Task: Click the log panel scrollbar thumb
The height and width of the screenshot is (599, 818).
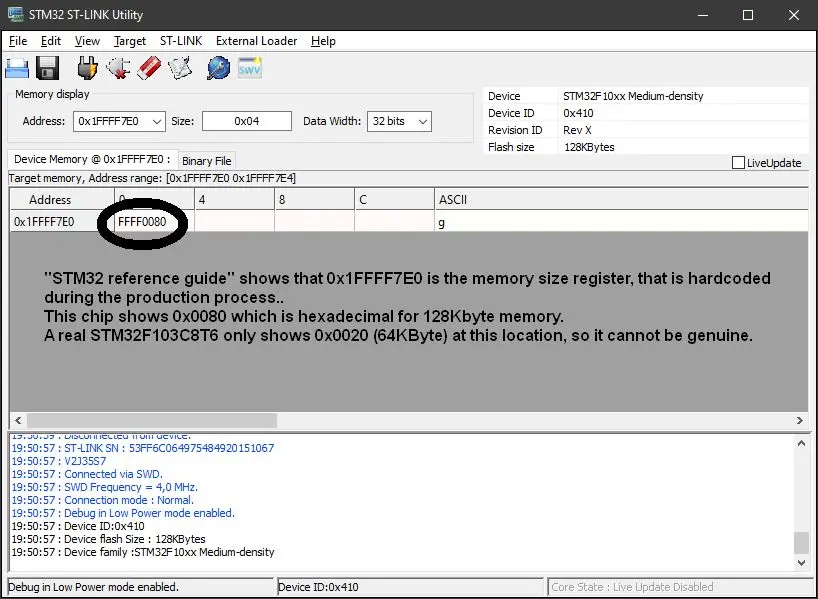Action: pyautogui.click(x=801, y=543)
